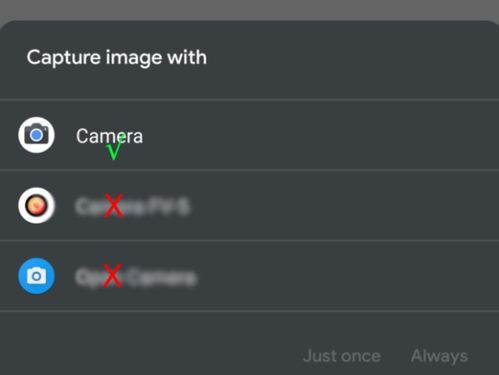Click empty space right of Open Camera label
The width and height of the screenshot is (499, 375).
348,276
